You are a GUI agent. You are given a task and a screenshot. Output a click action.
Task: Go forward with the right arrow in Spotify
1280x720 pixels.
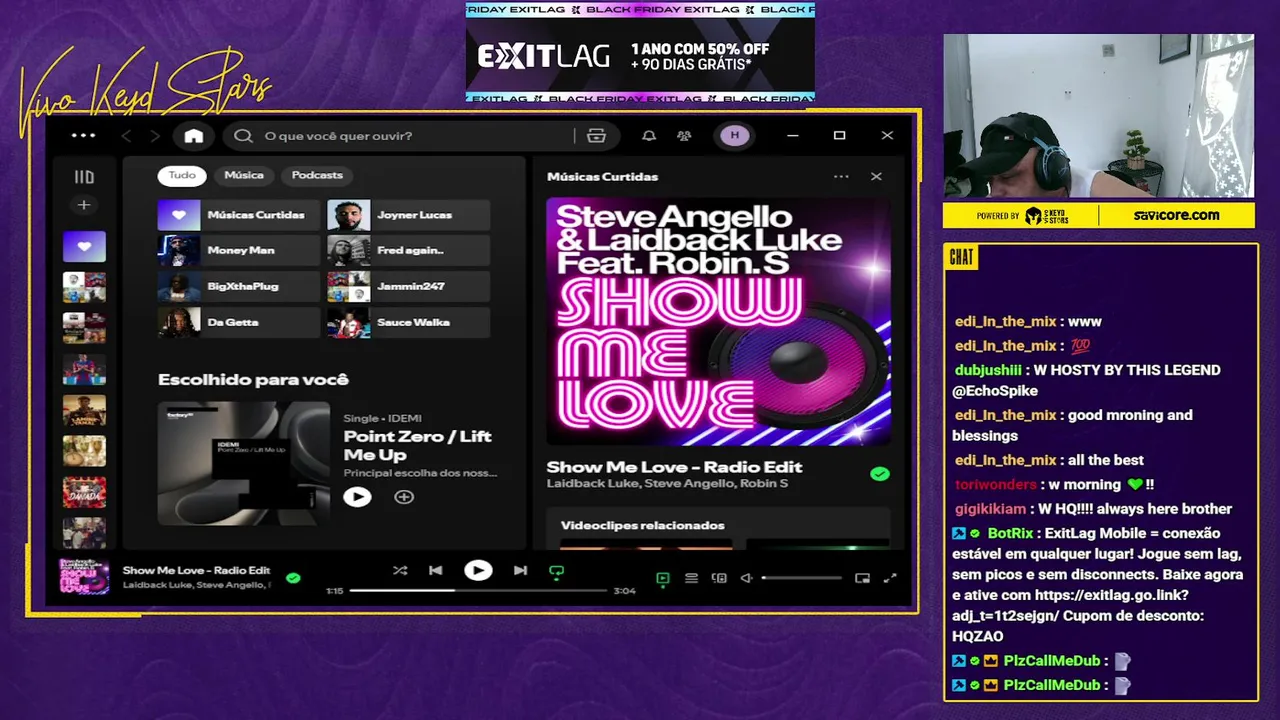click(155, 136)
